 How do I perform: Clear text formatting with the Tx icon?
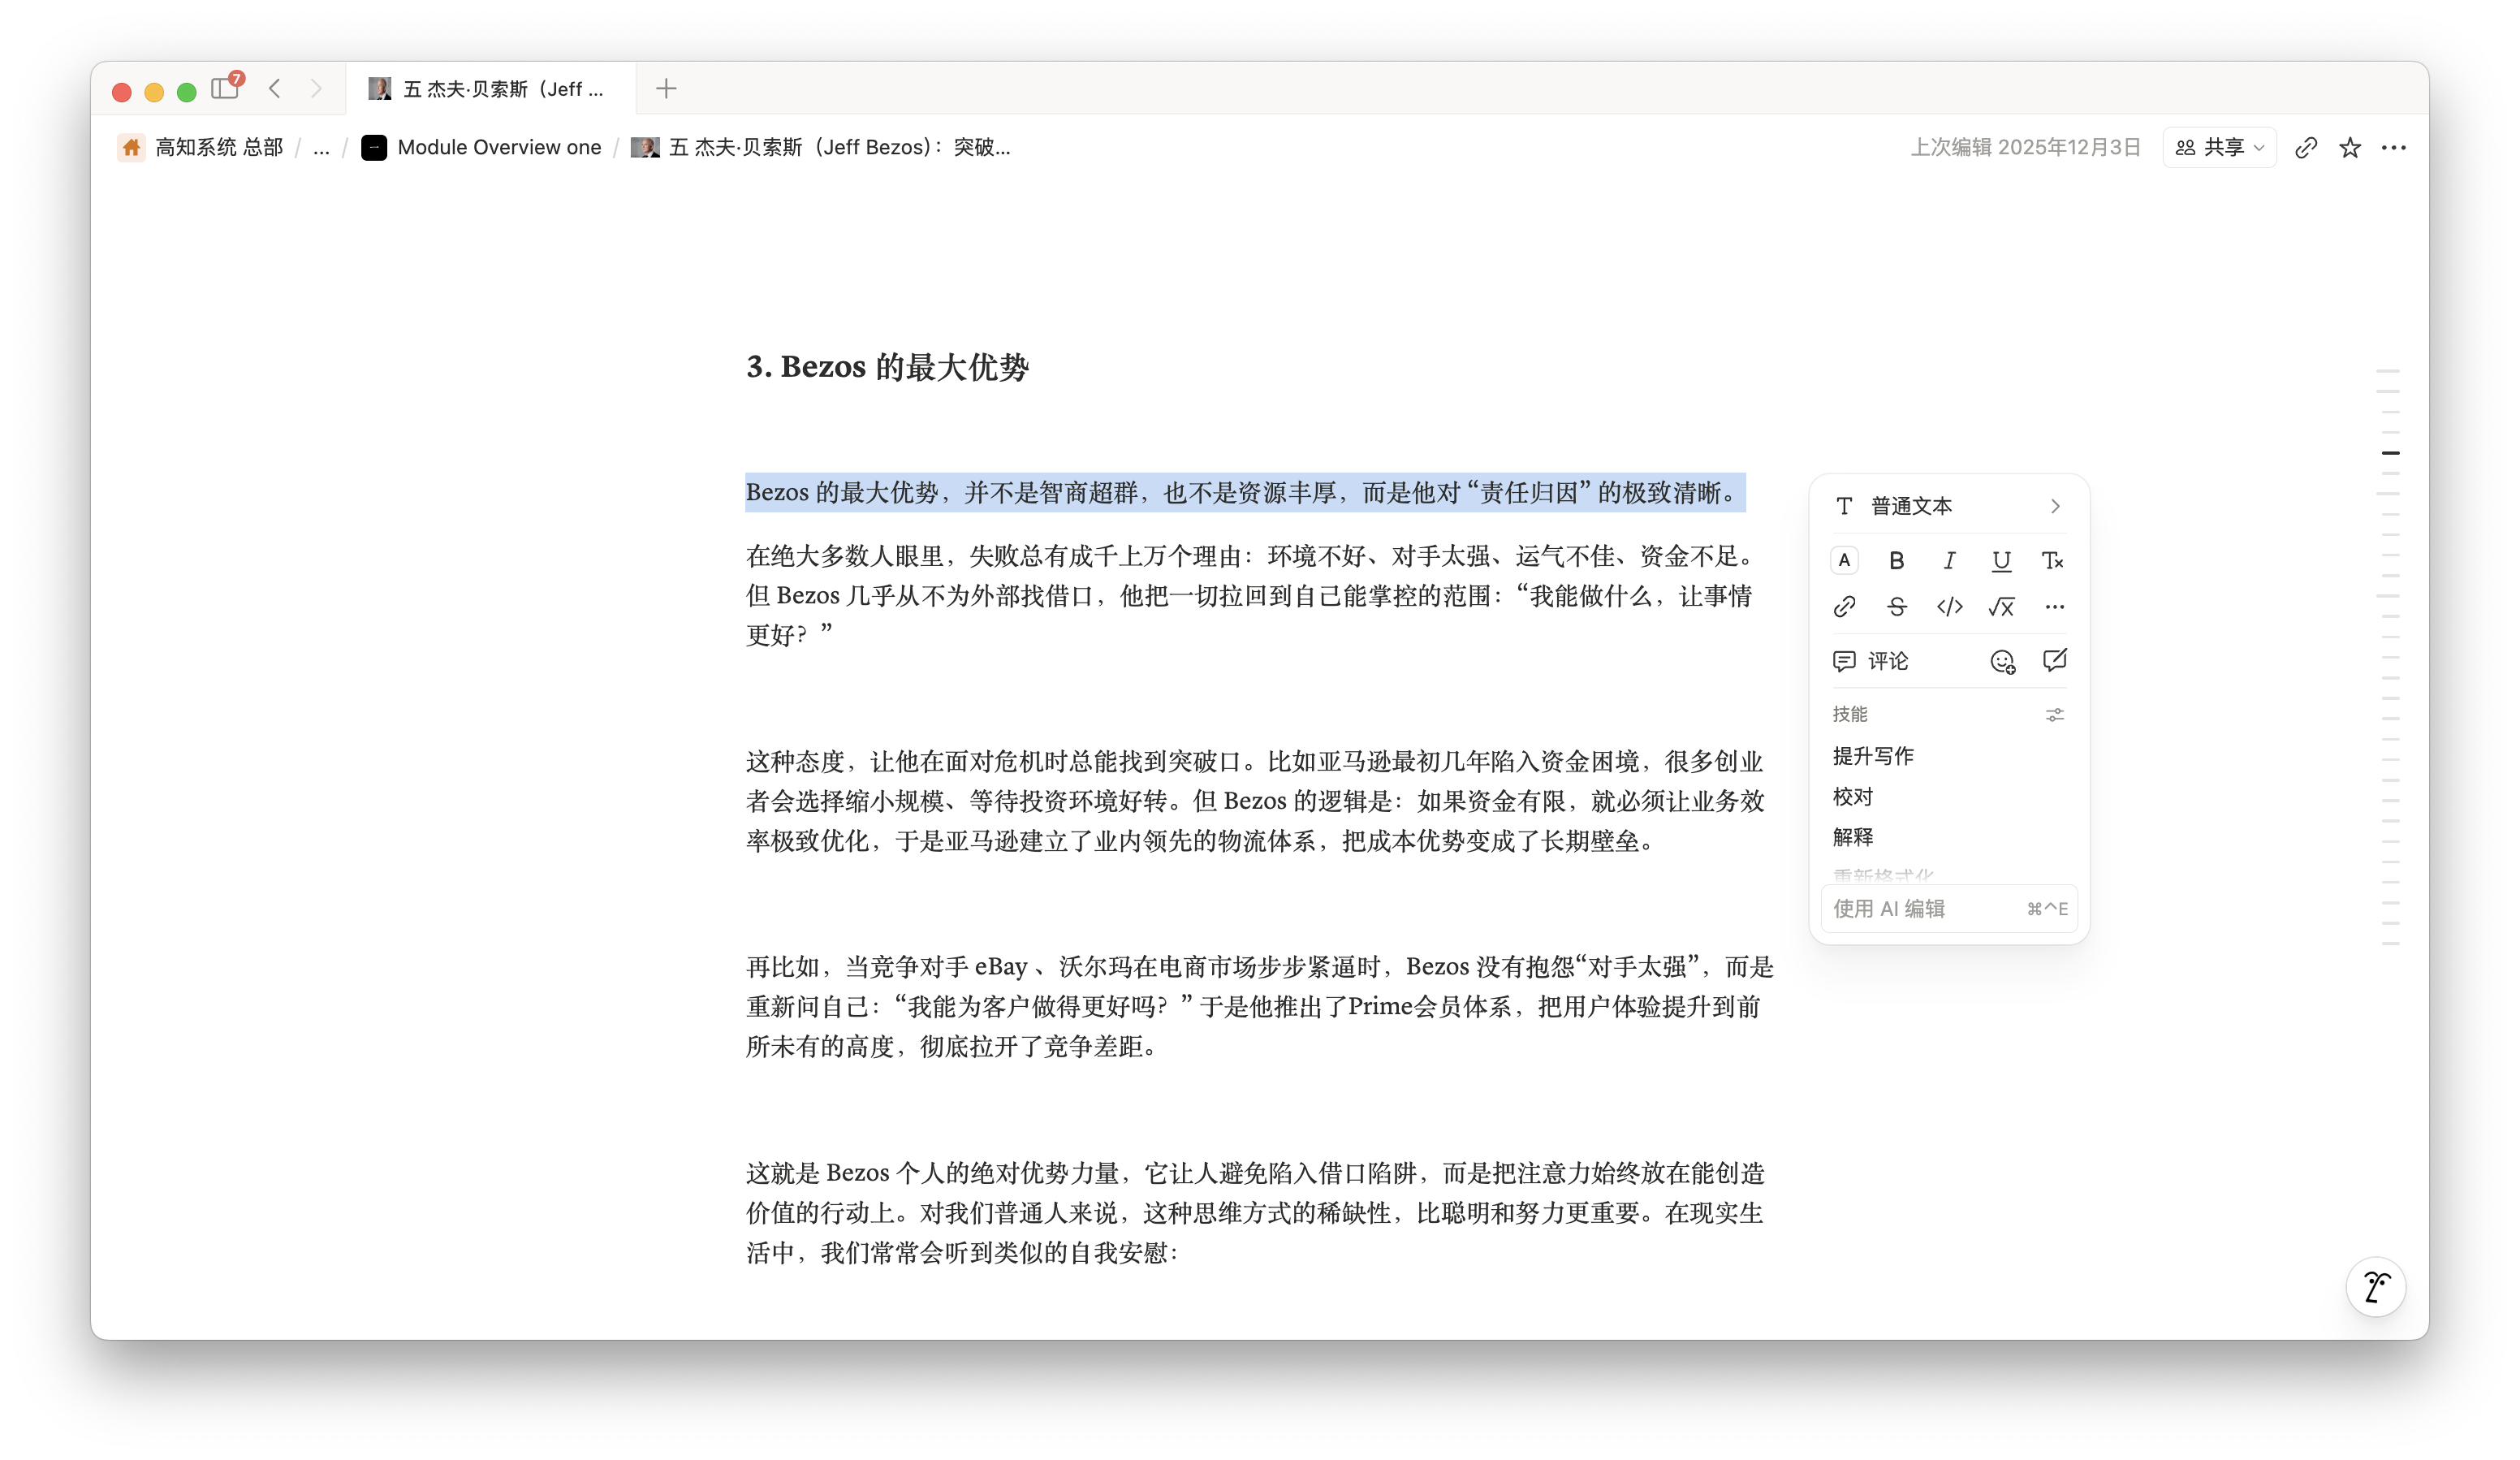click(x=2053, y=561)
